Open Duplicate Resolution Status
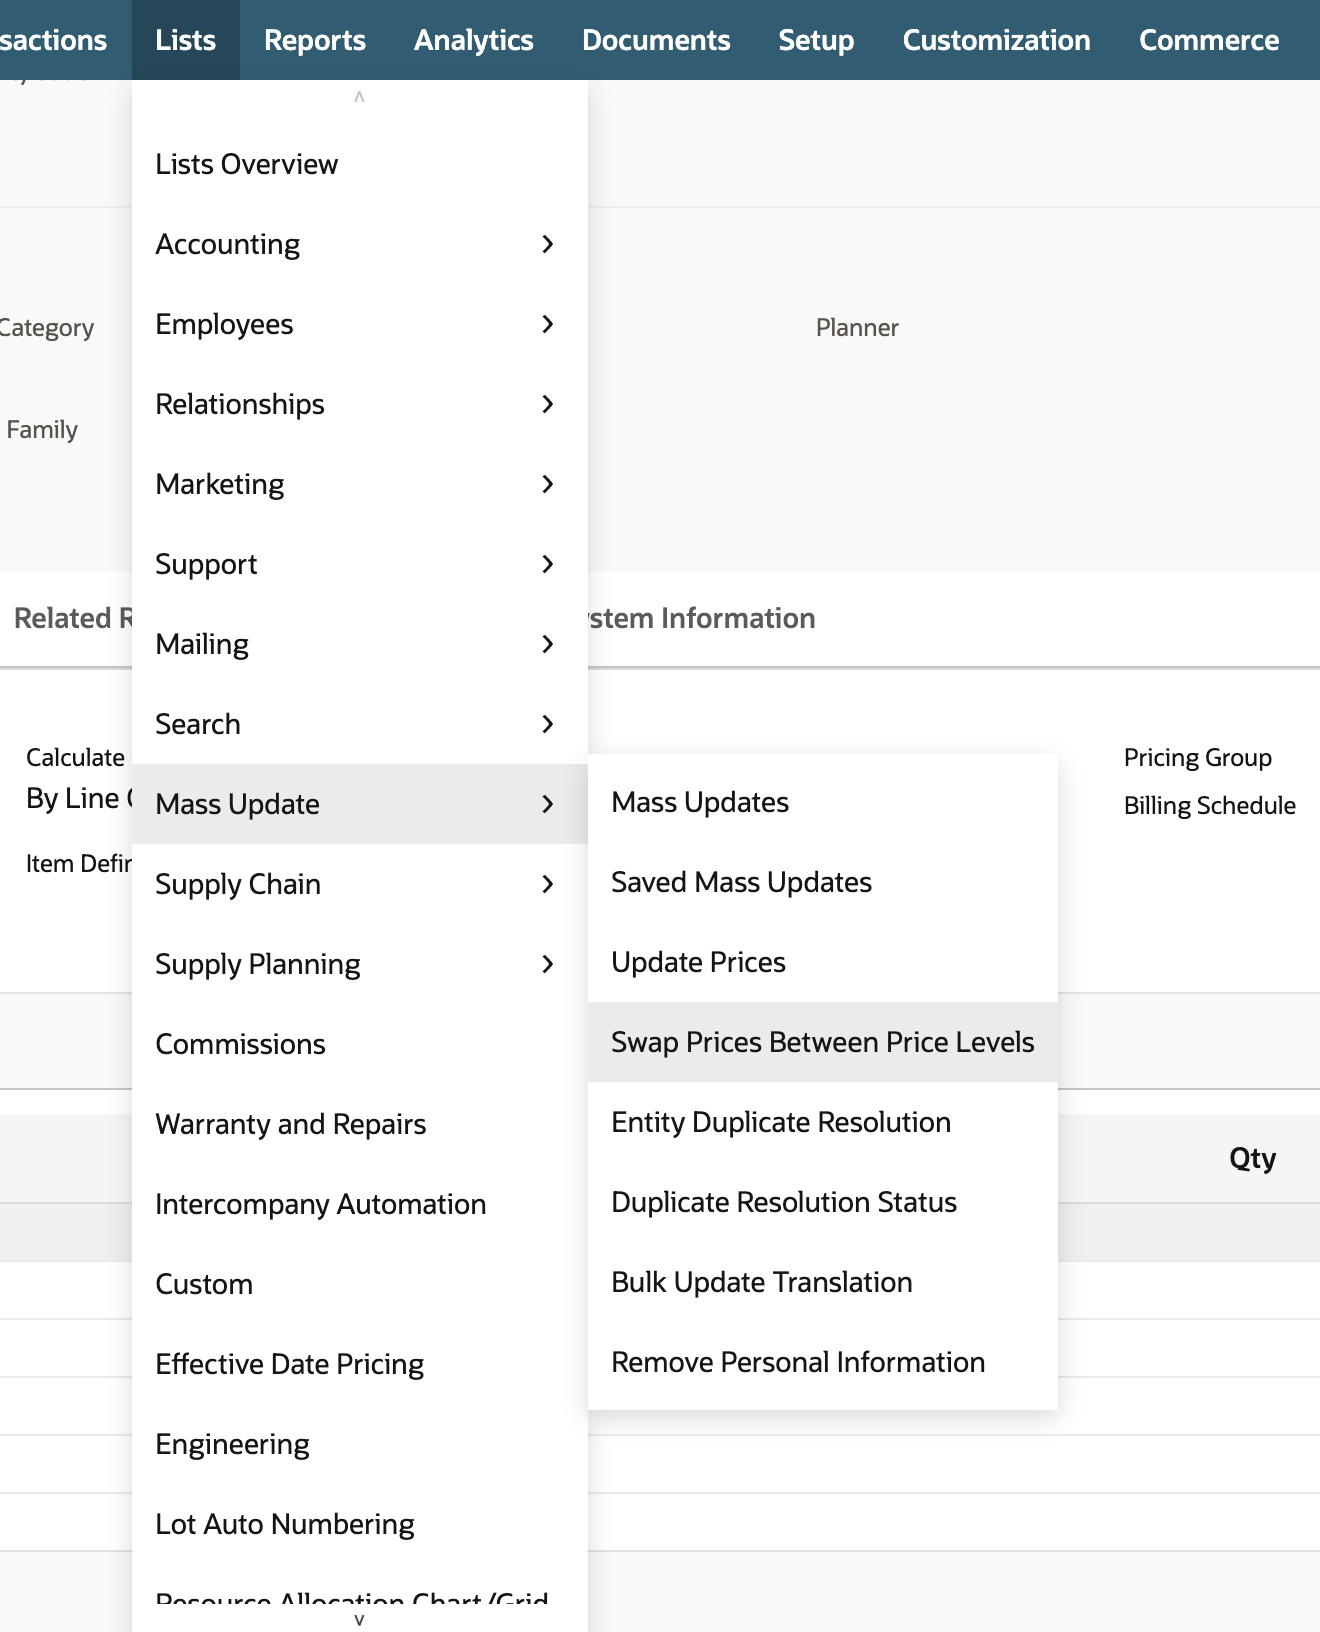 tap(823, 1202)
